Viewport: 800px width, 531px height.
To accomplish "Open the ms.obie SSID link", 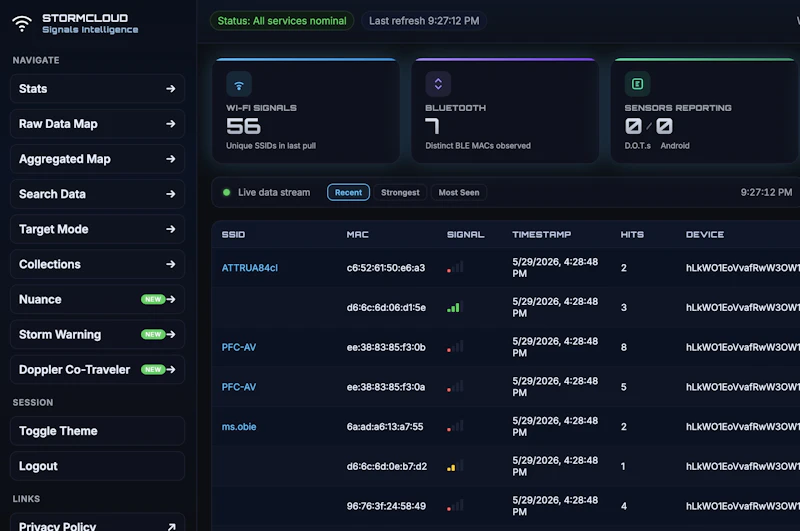I will (239, 427).
